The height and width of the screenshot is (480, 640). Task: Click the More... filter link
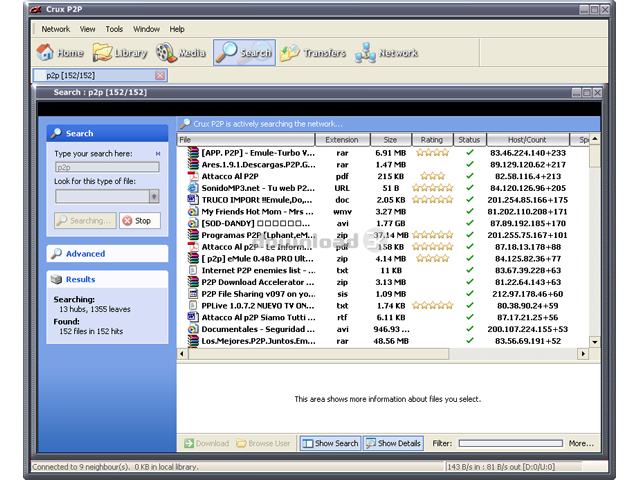tap(581, 443)
